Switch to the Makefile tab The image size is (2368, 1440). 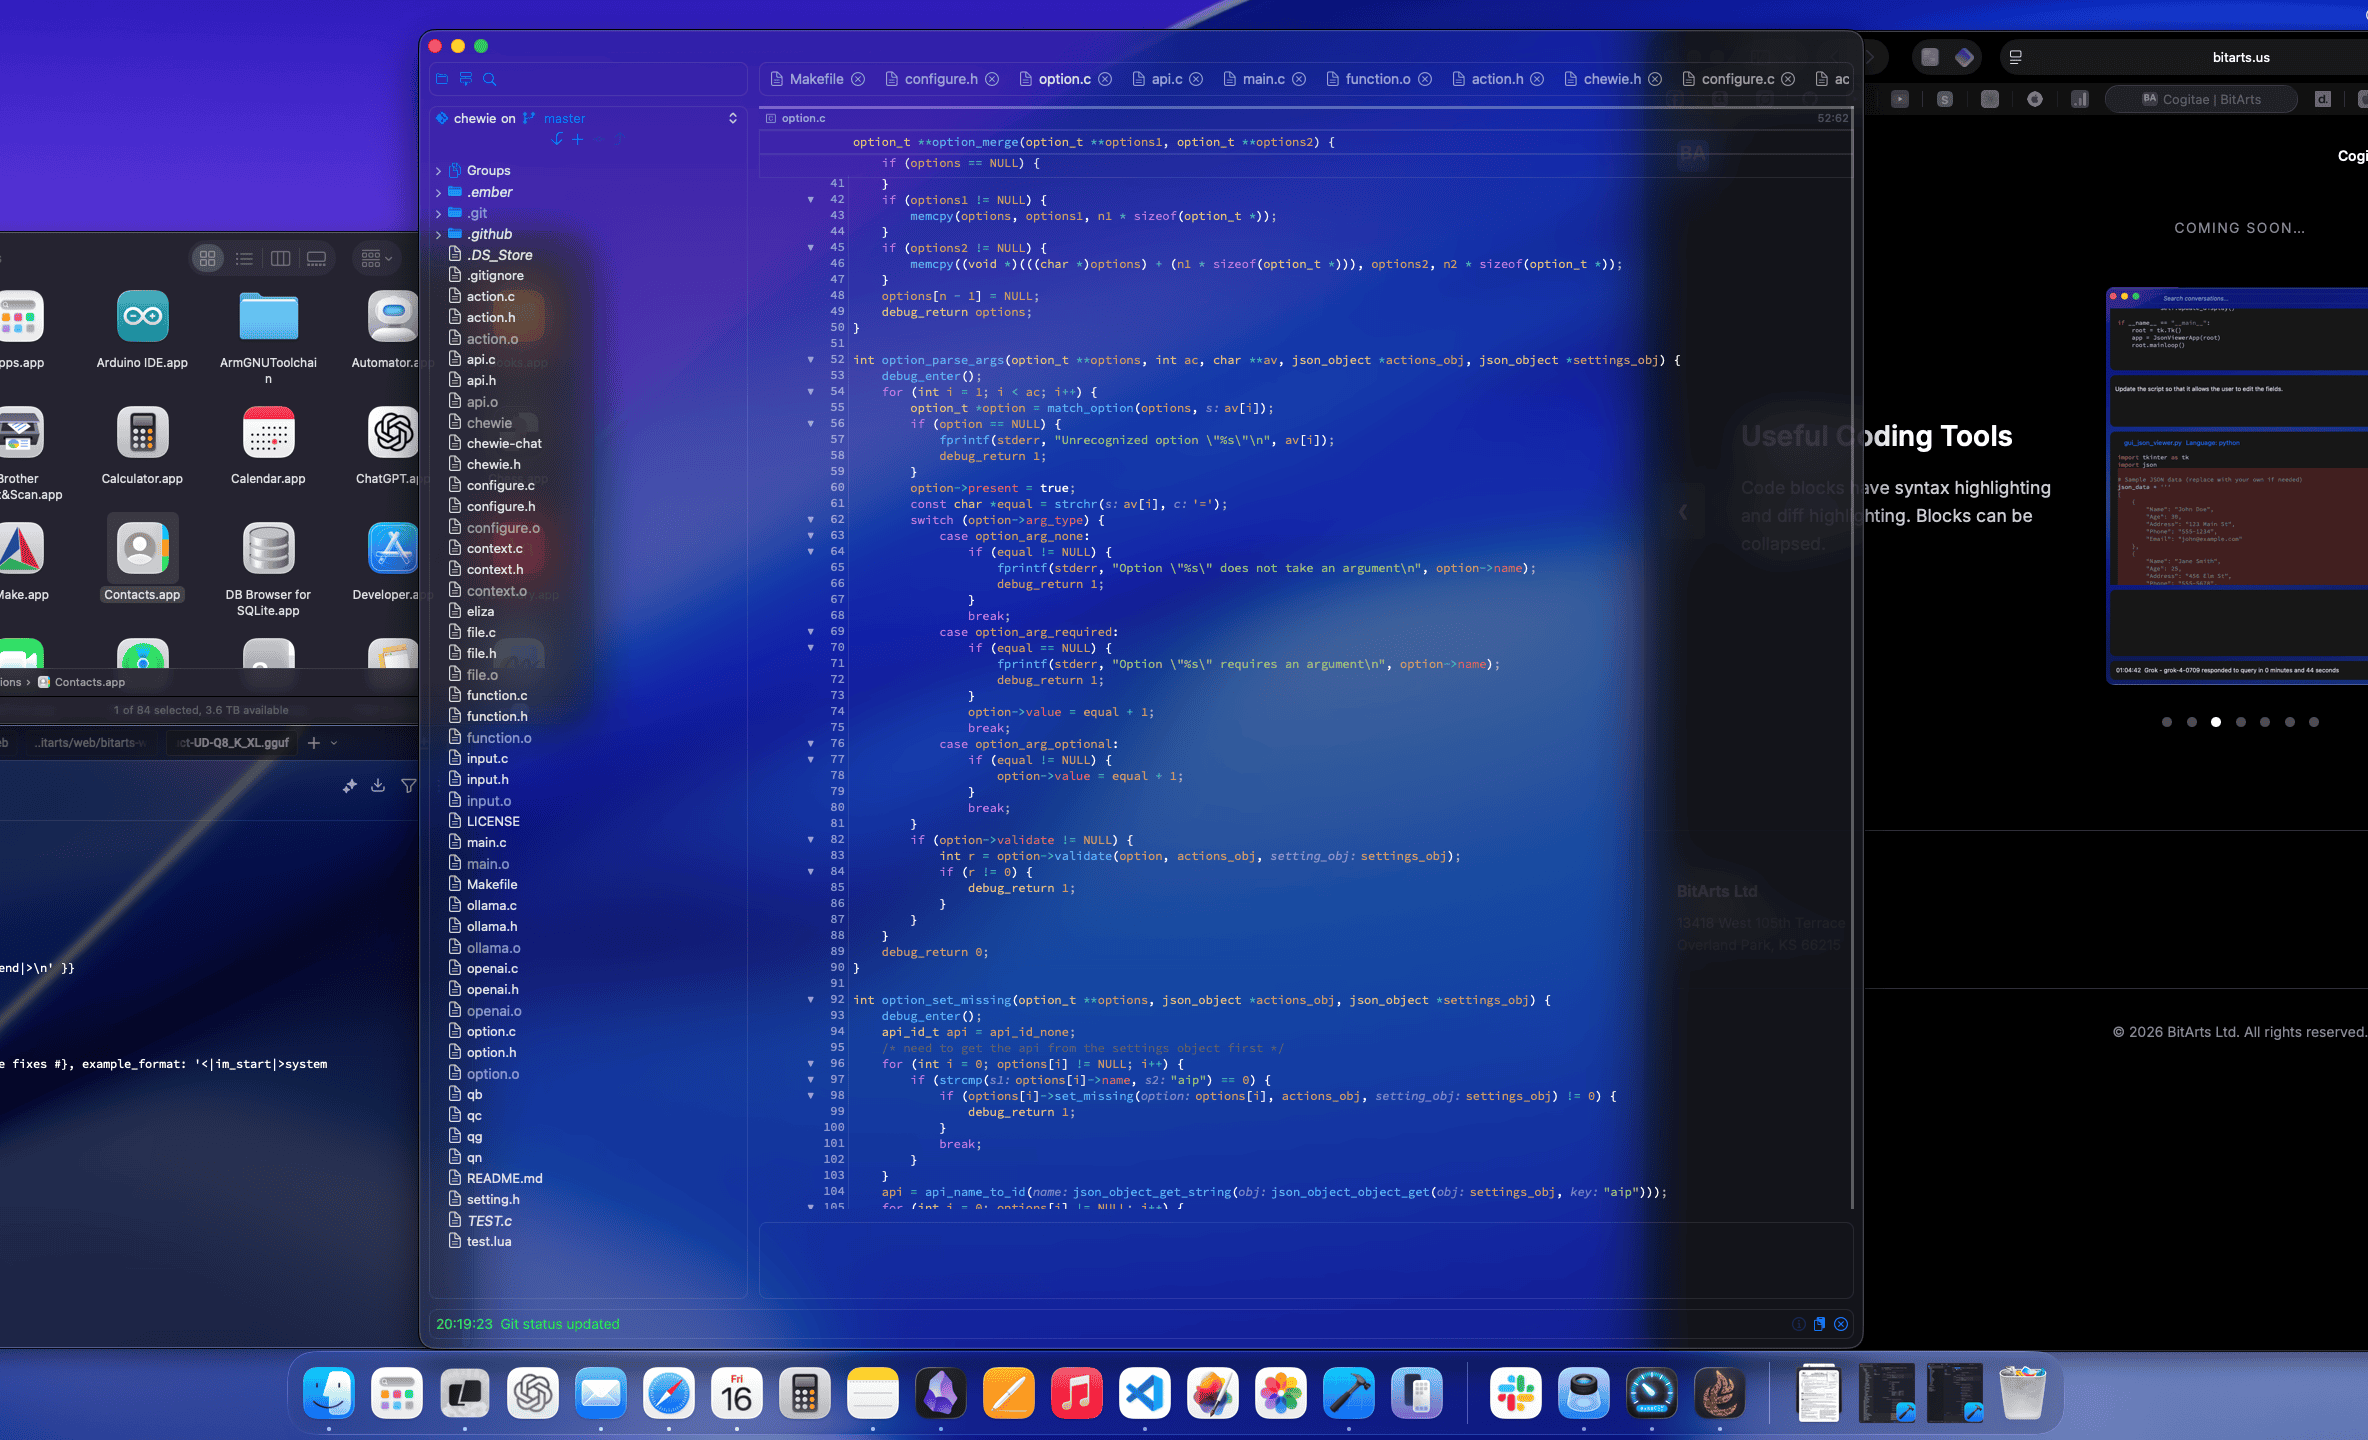click(816, 79)
